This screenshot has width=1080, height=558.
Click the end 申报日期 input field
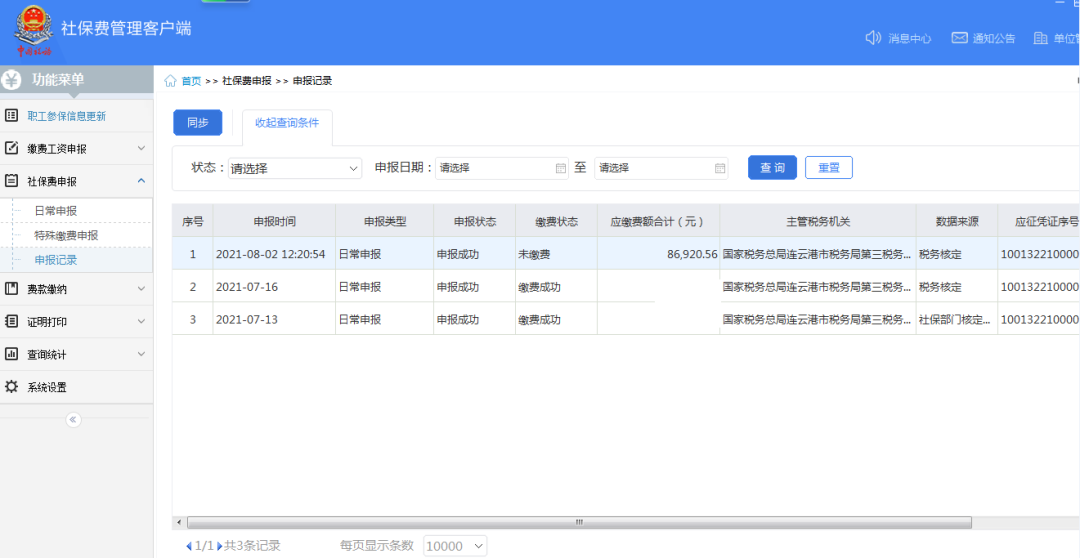[x=661, y=167]
